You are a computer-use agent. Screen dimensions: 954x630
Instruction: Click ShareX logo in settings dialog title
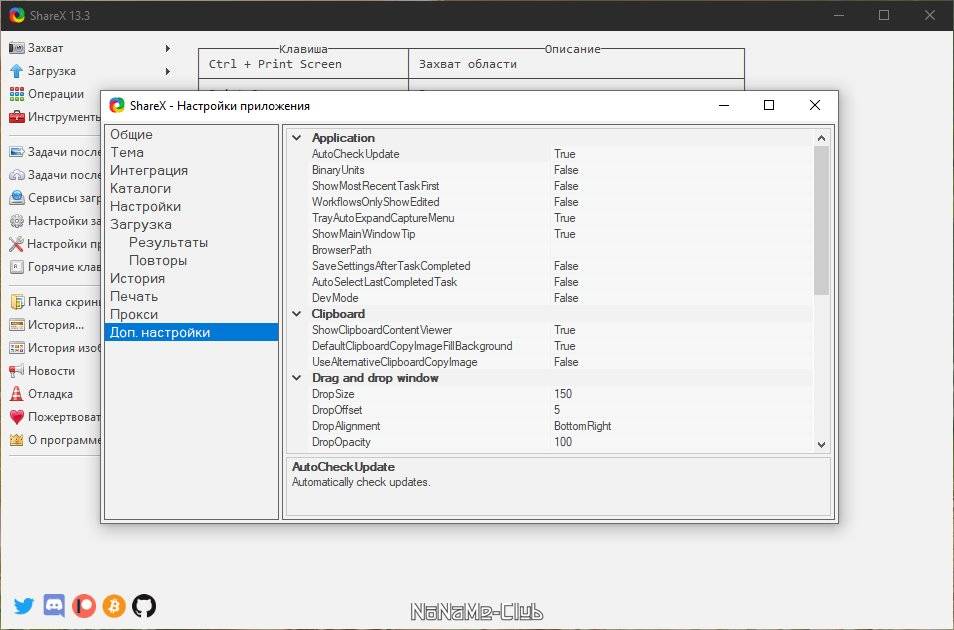pos(117,105)
